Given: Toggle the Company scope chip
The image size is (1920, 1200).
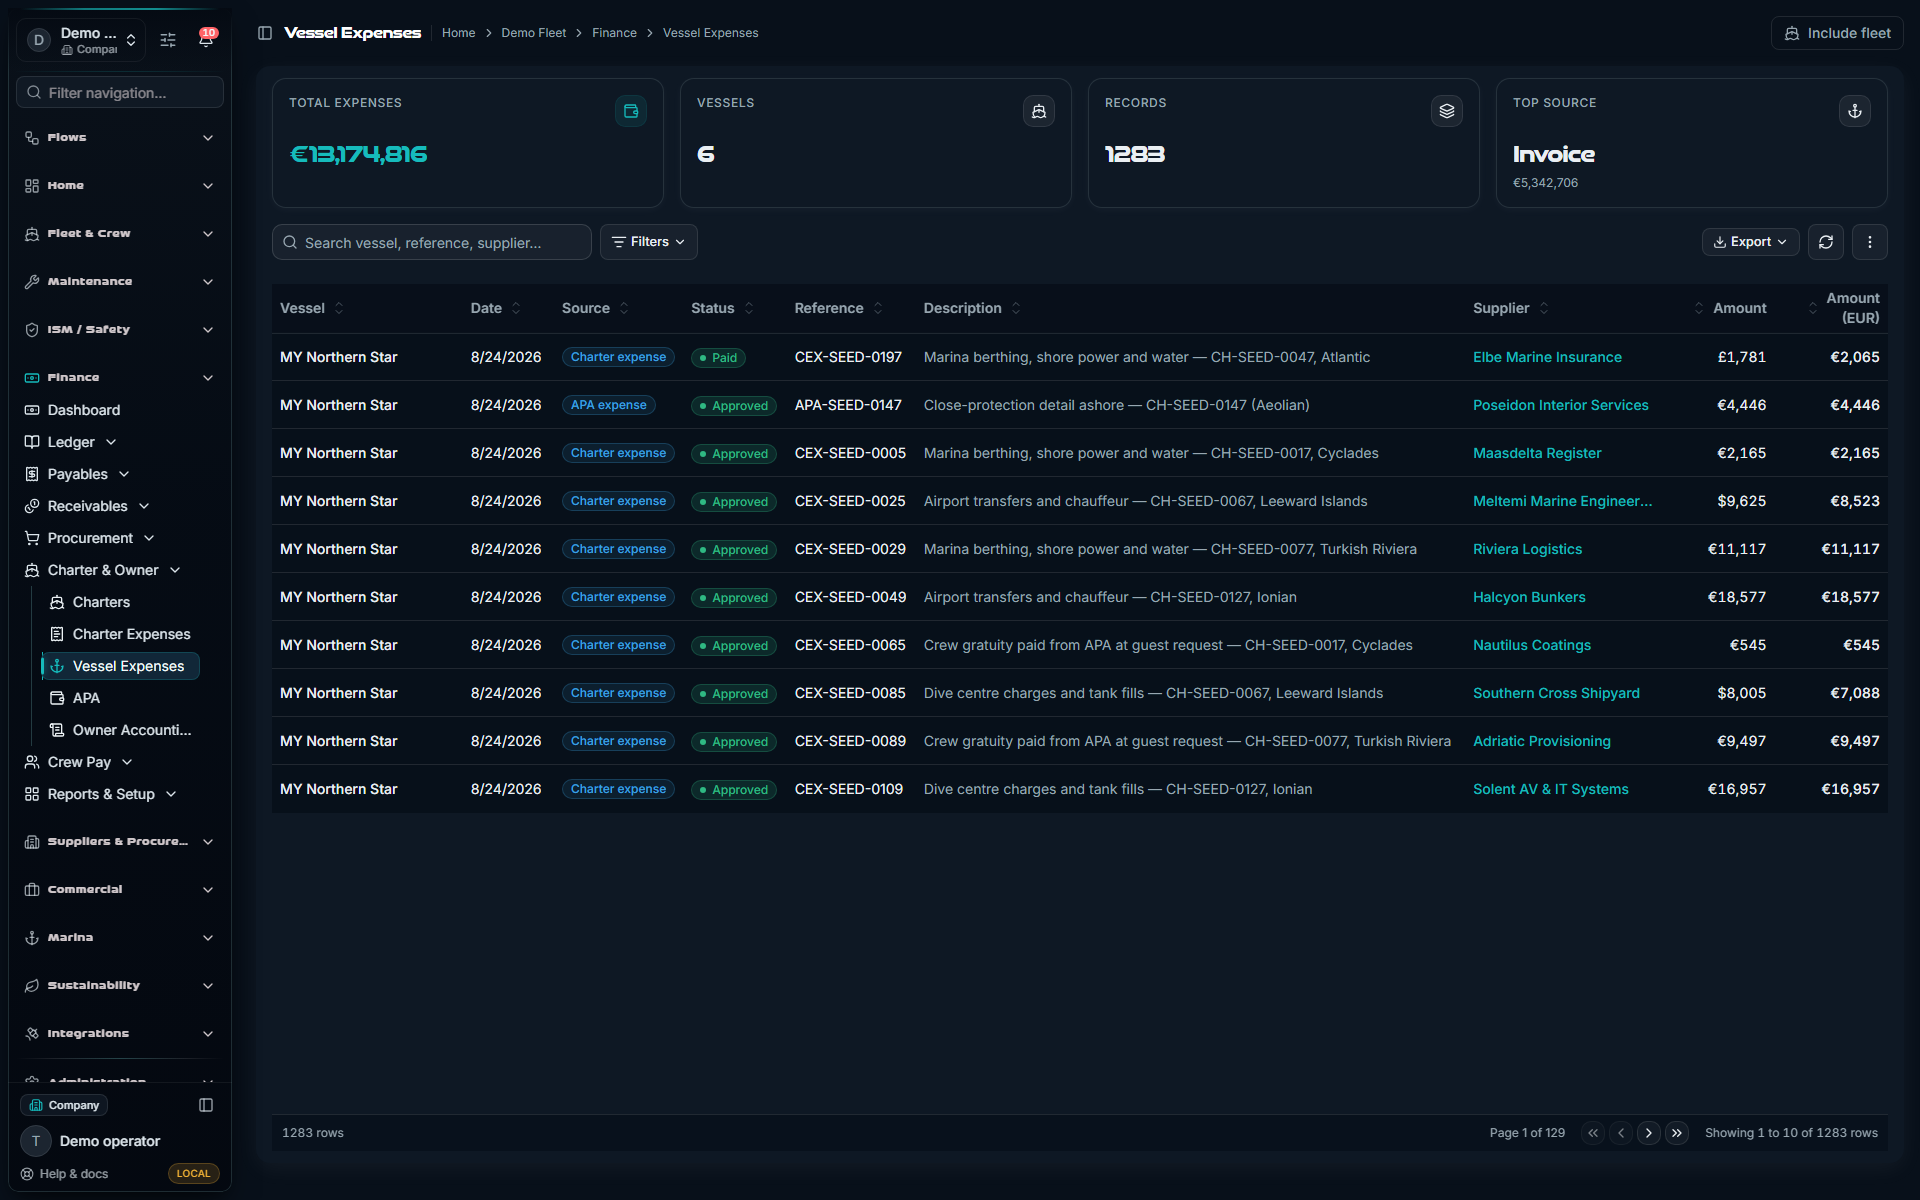Looking at the screenshot, I should (x=65, y=1105).
